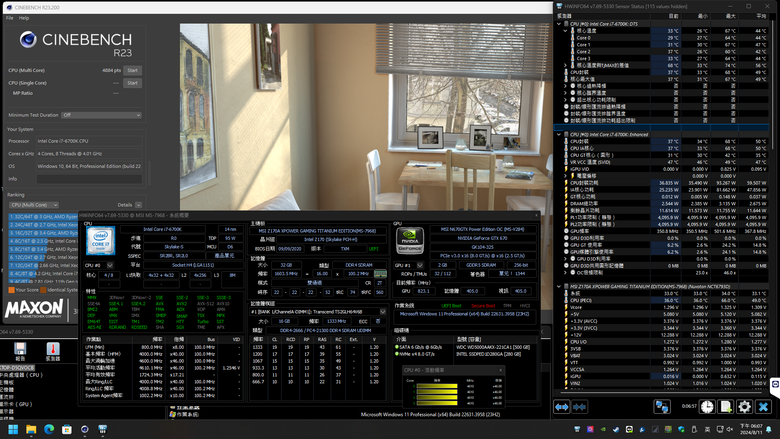Collapse the CPU [#0] i7-6700K Enhanced sensor group
Viewport: 780px width, 439px height.
pyautogui.click(x=559, y=134)
